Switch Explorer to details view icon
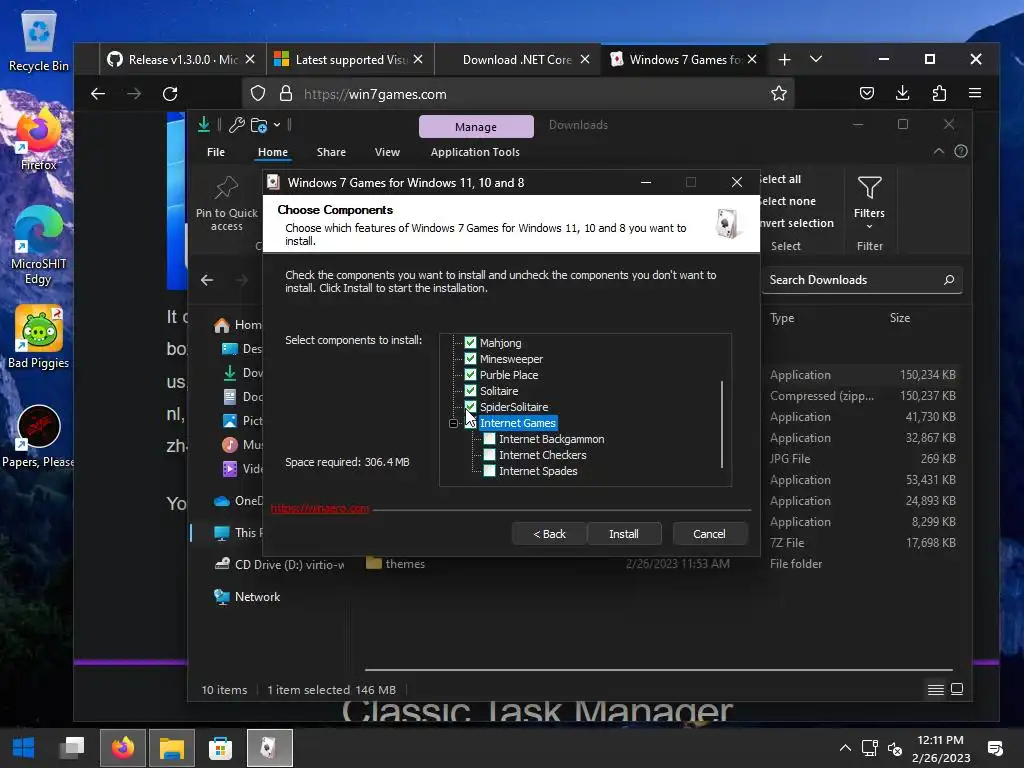 tap(935, 690)
